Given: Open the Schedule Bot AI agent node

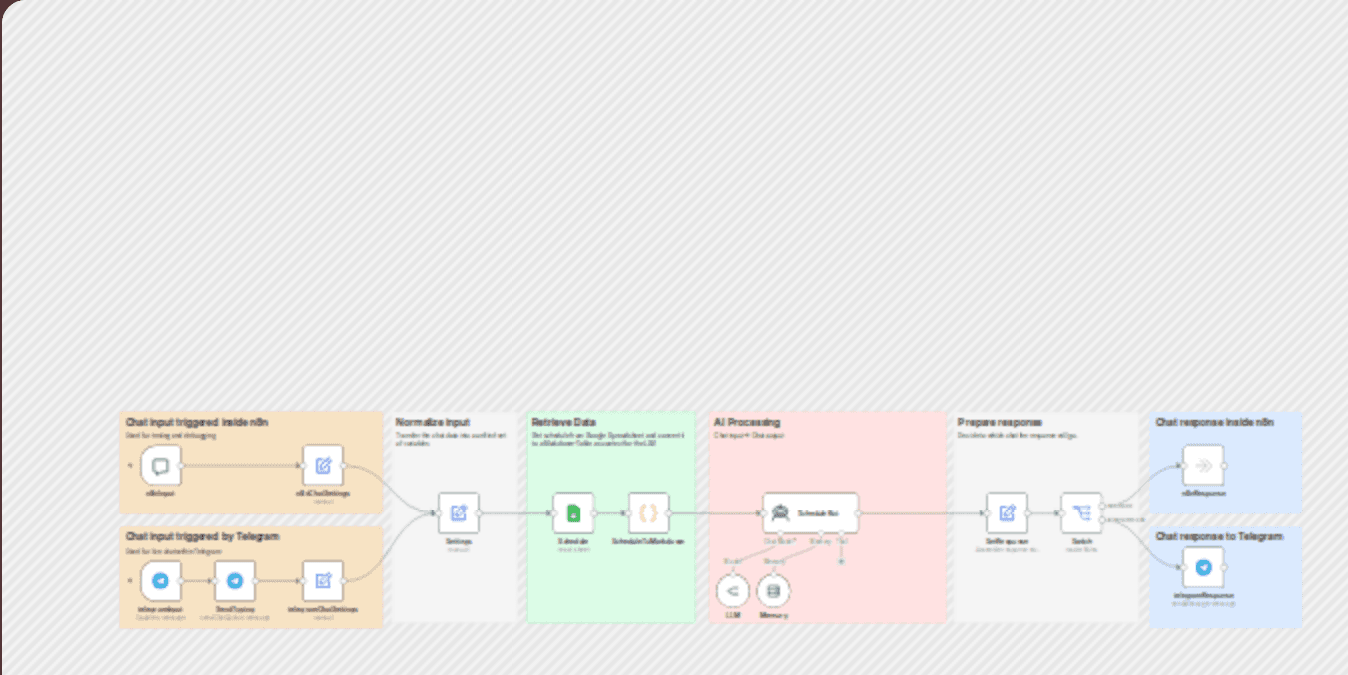Looking at the screenshot, I should pos(810,513).
